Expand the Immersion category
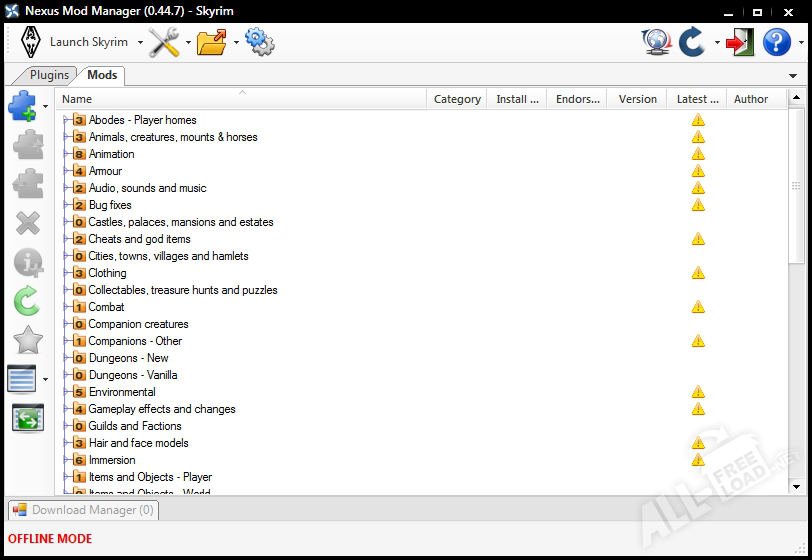Image resolution: width=812 pixels, height=560 pixels. tap(66, 460)
